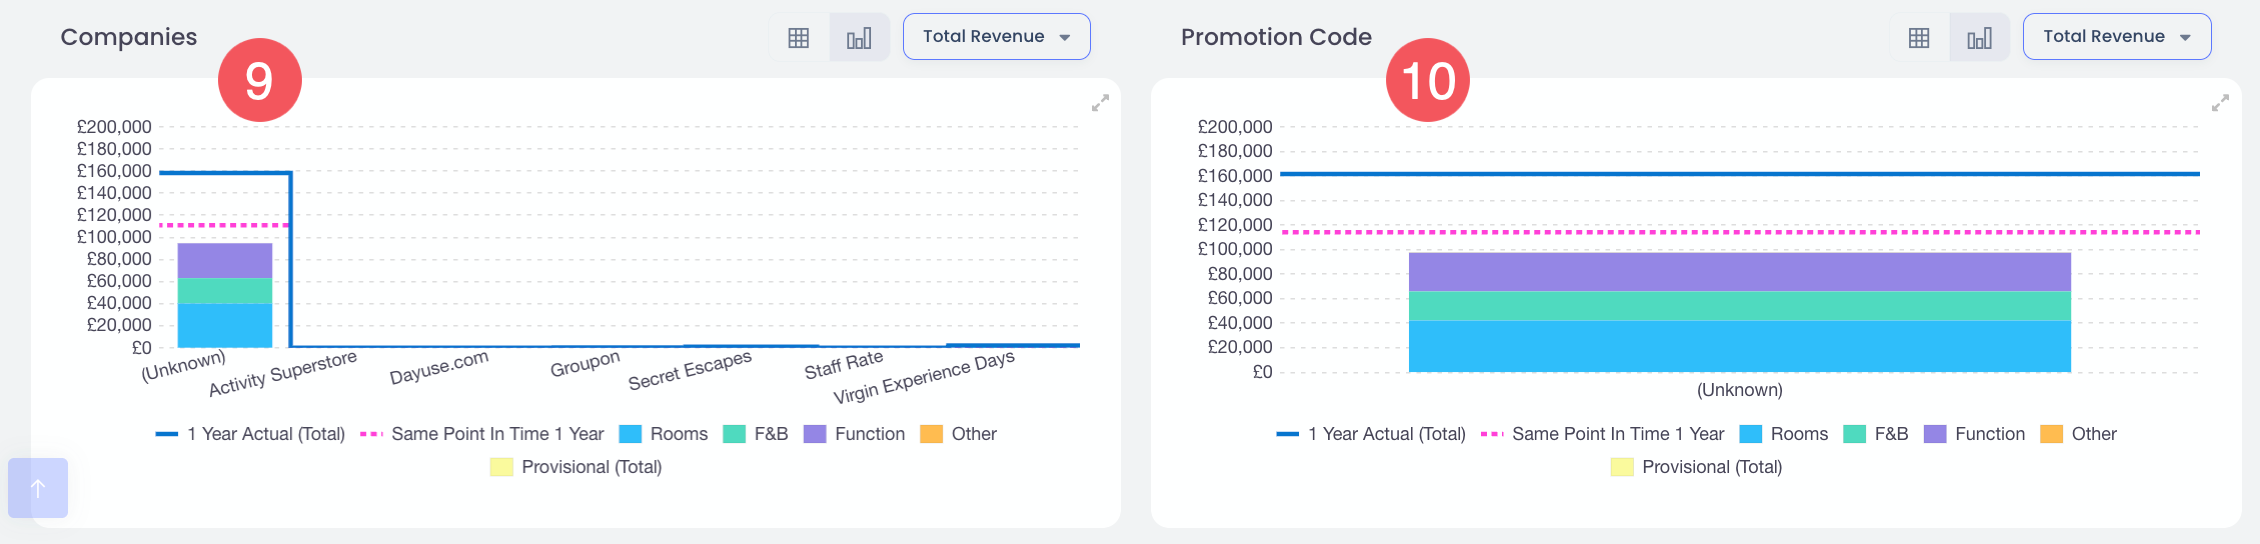Click the Other orange swatch in Companies legend
The width and height of the screenshot is (2260, 544).
pos(931,434)
